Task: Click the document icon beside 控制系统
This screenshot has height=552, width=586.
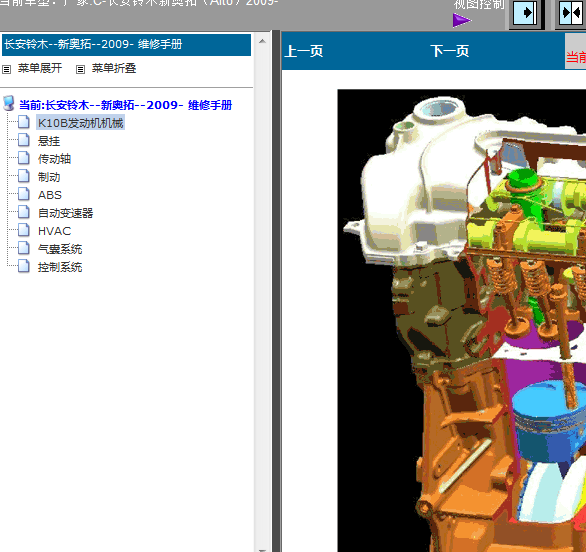Action: [x=24, y=266]
